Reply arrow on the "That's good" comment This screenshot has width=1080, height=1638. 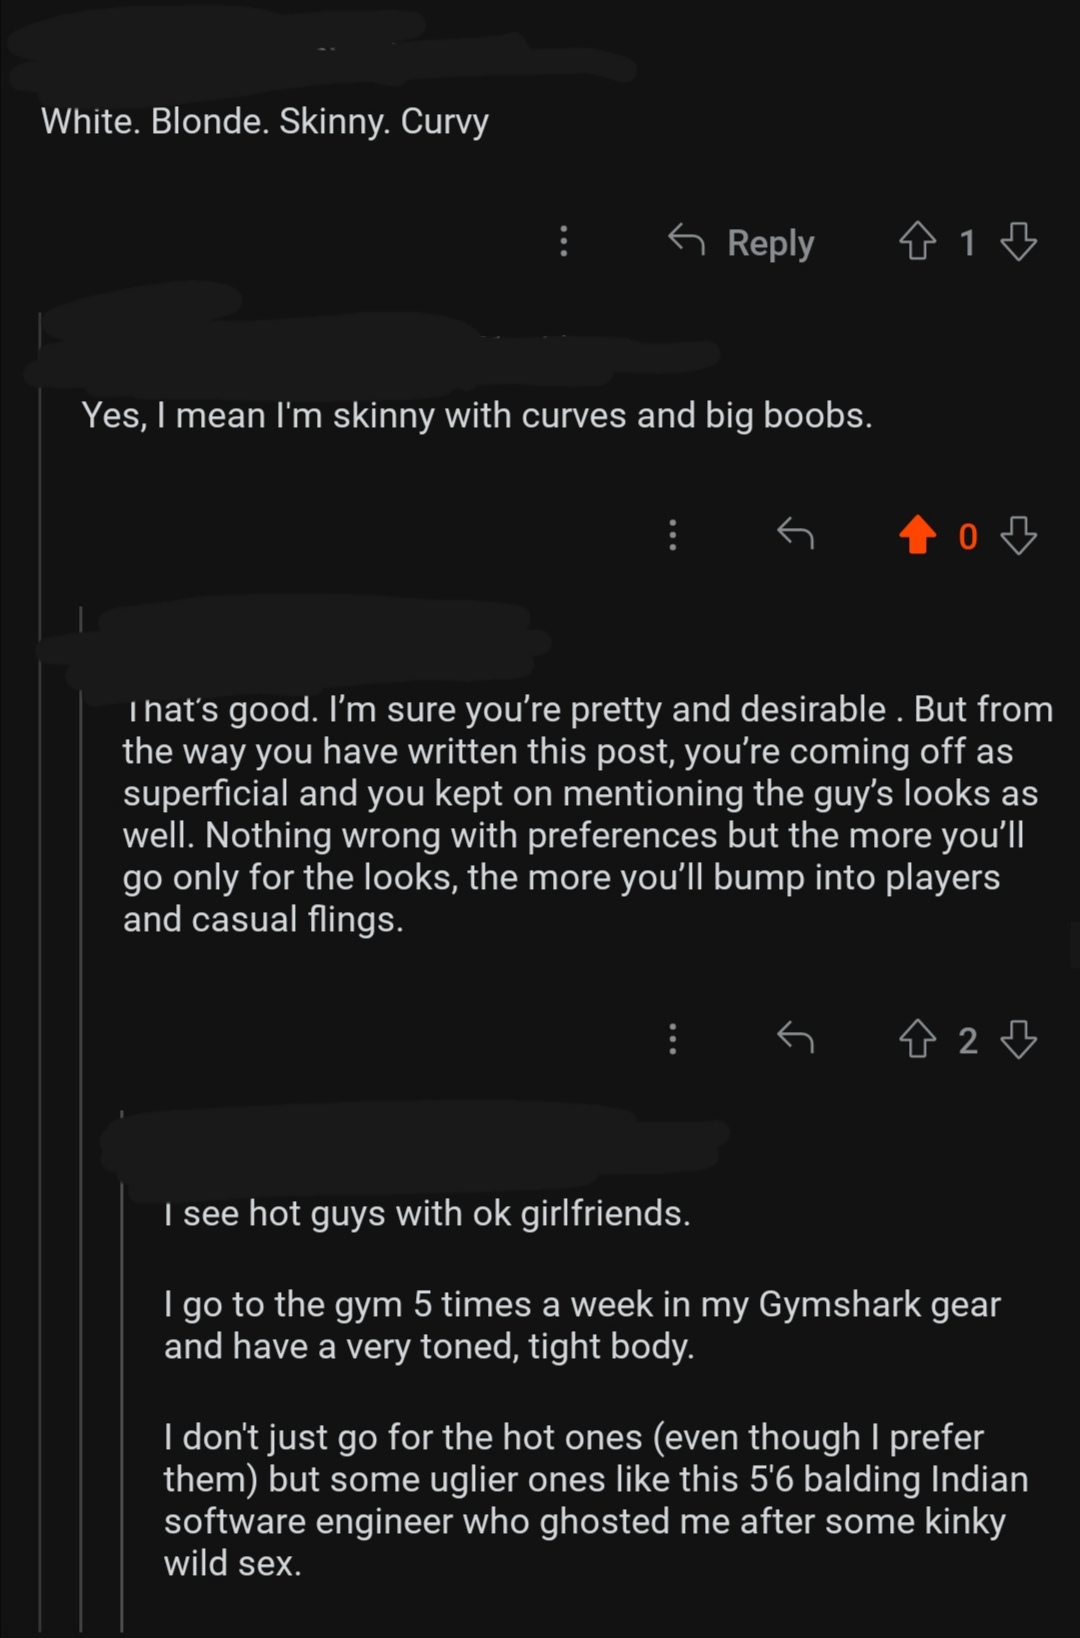click(x=796, y=1040)
